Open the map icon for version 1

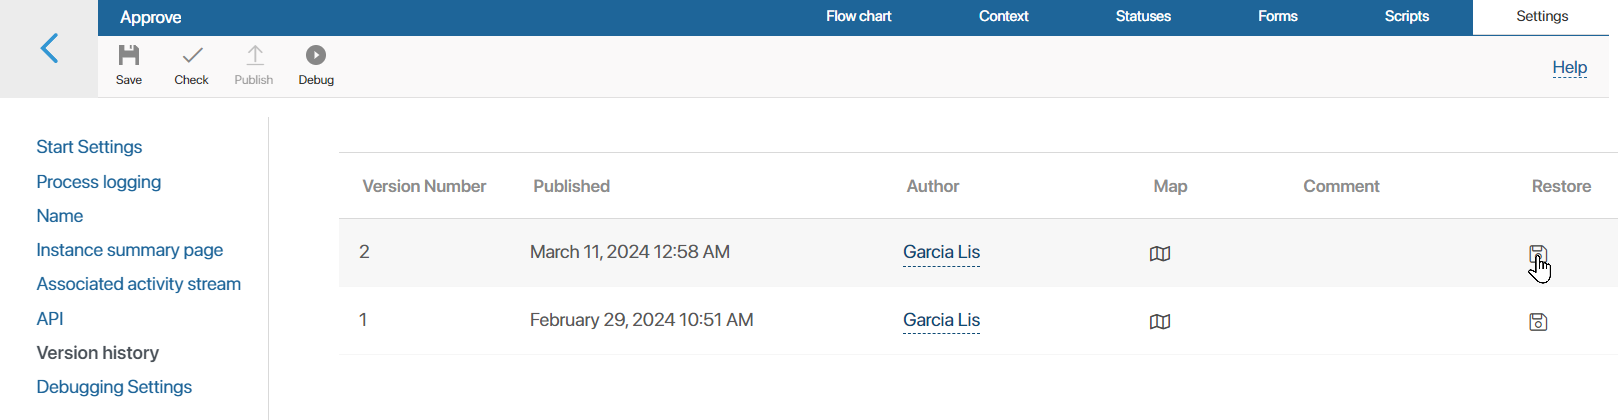1160,322
